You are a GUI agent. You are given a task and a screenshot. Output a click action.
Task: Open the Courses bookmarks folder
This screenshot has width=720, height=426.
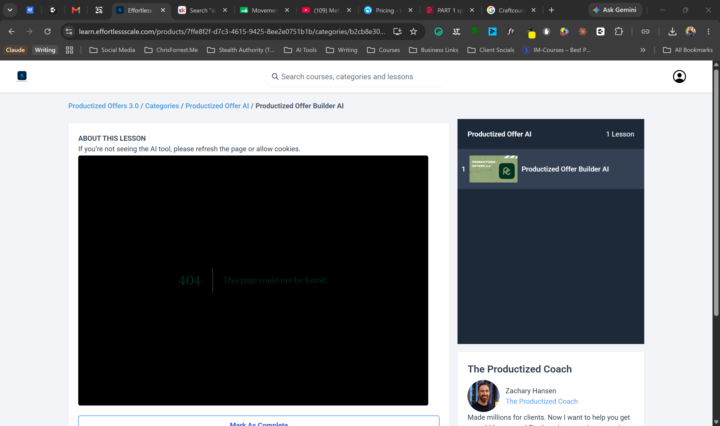click(x=383, y=50)
